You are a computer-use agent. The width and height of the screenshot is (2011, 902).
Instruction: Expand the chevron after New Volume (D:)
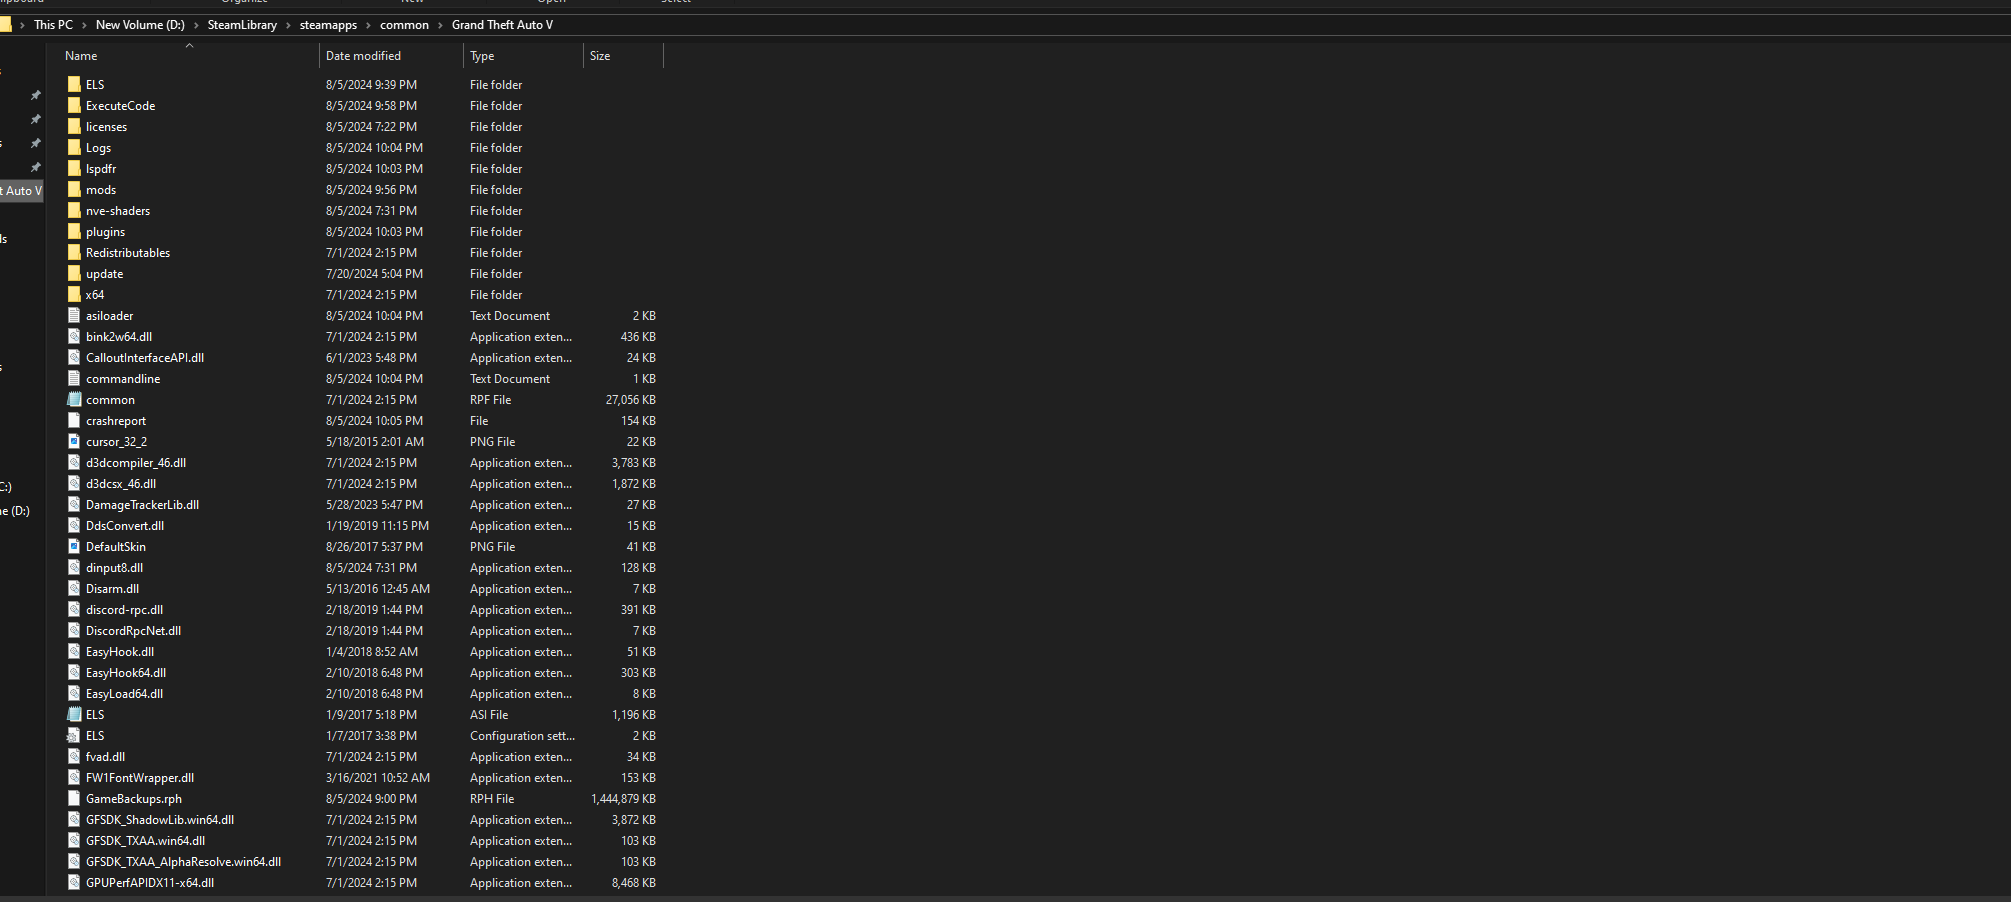[x=196, y=25]
